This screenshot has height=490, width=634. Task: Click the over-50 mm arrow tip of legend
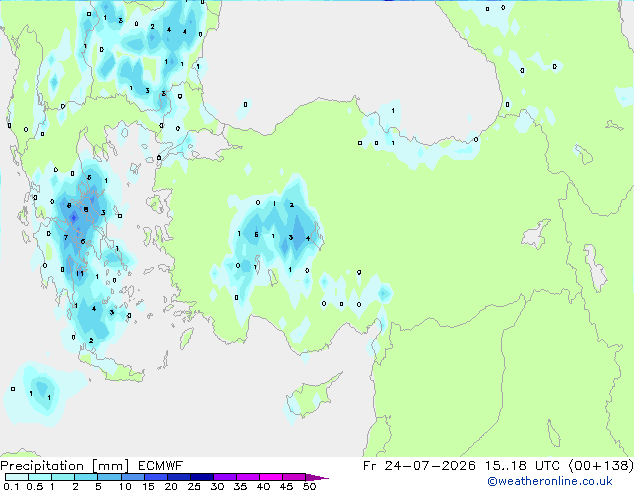tap(317, 477)
